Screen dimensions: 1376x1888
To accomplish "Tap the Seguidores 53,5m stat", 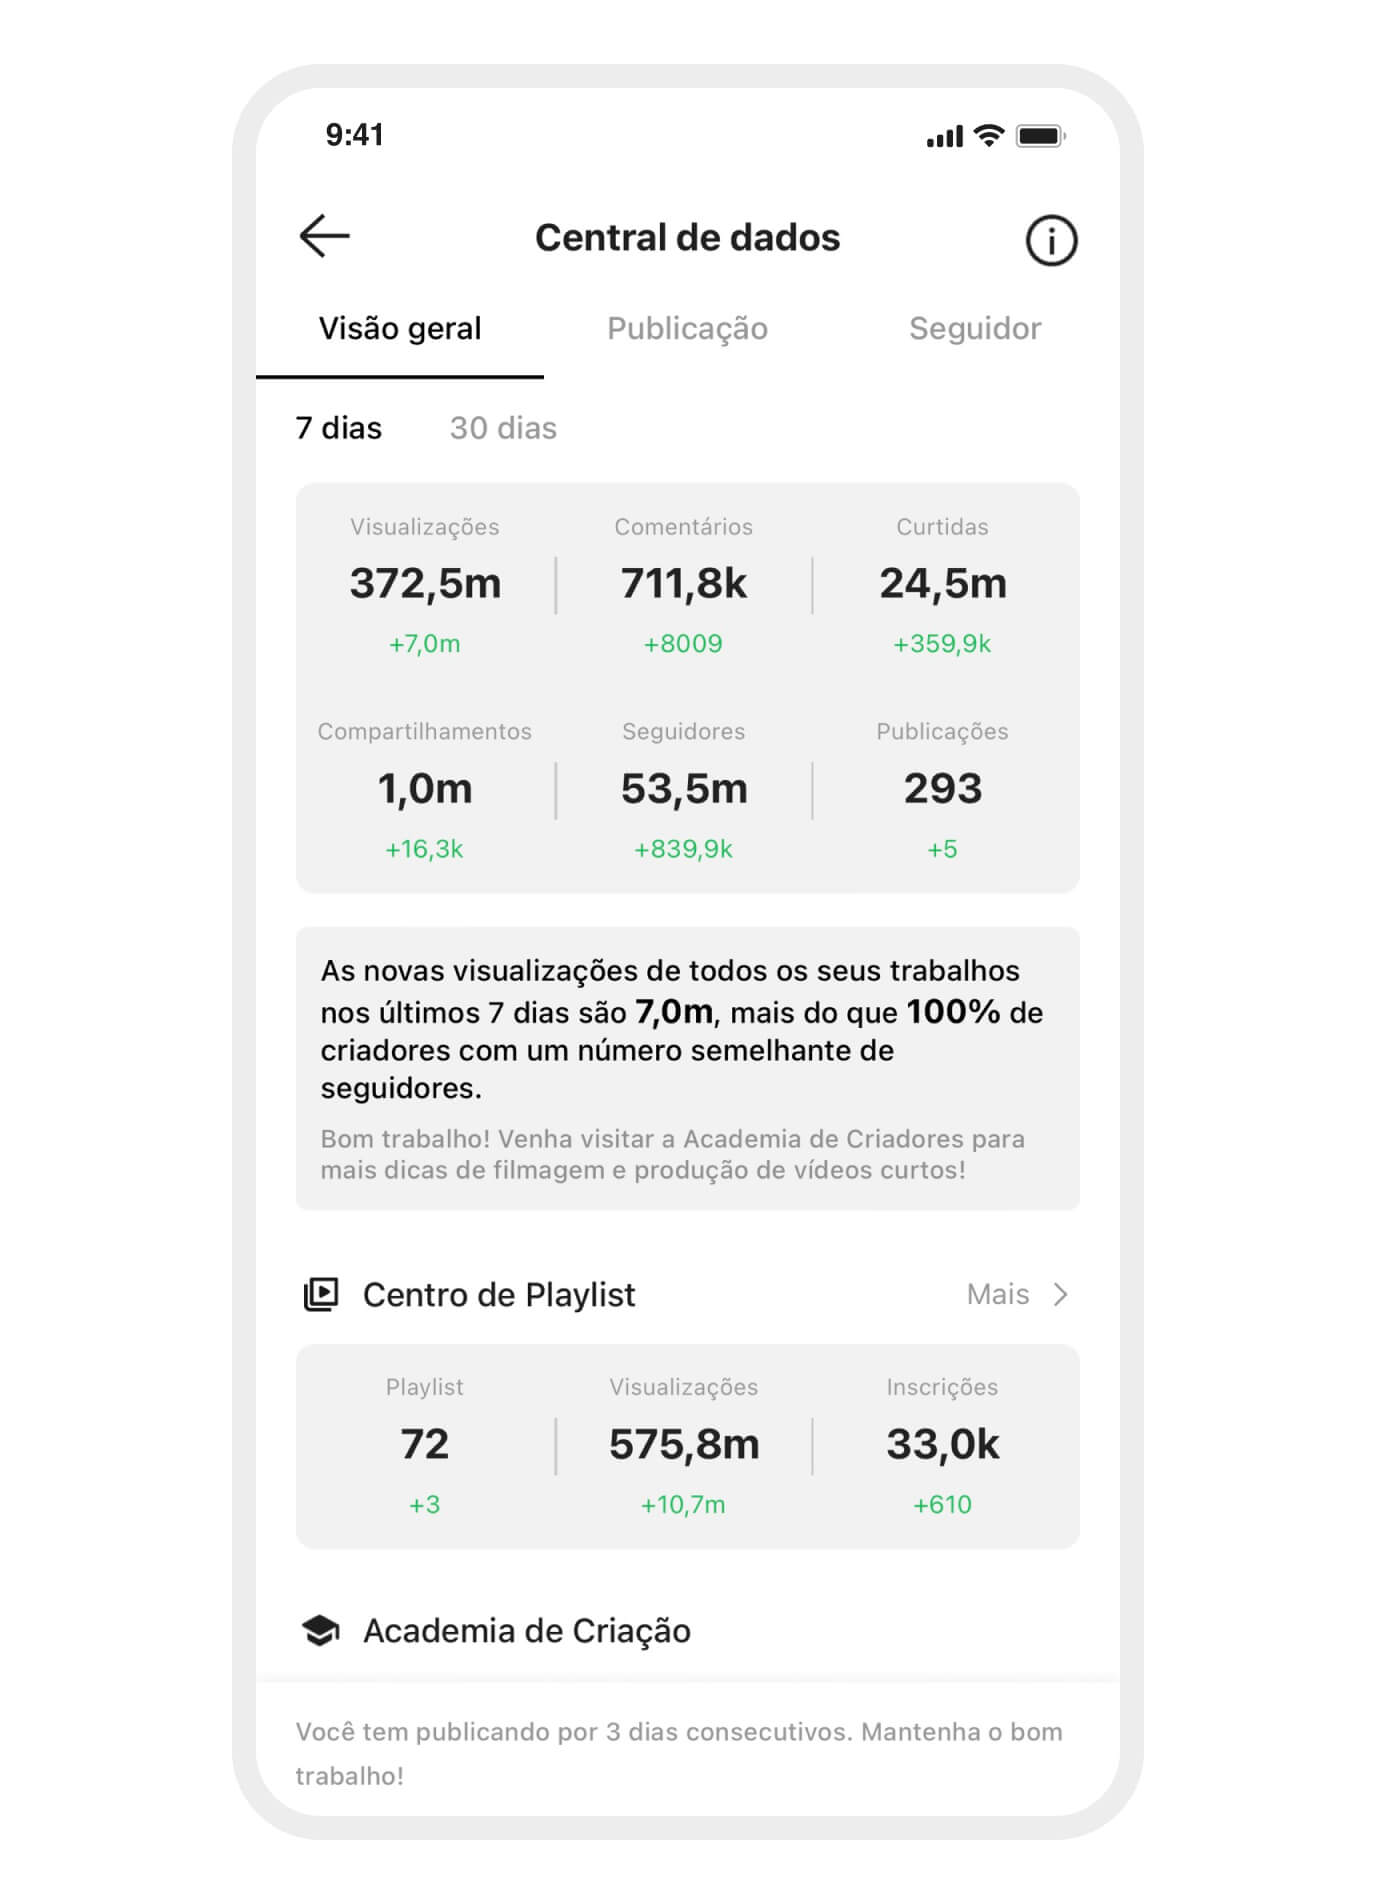I will coord(684,789).
